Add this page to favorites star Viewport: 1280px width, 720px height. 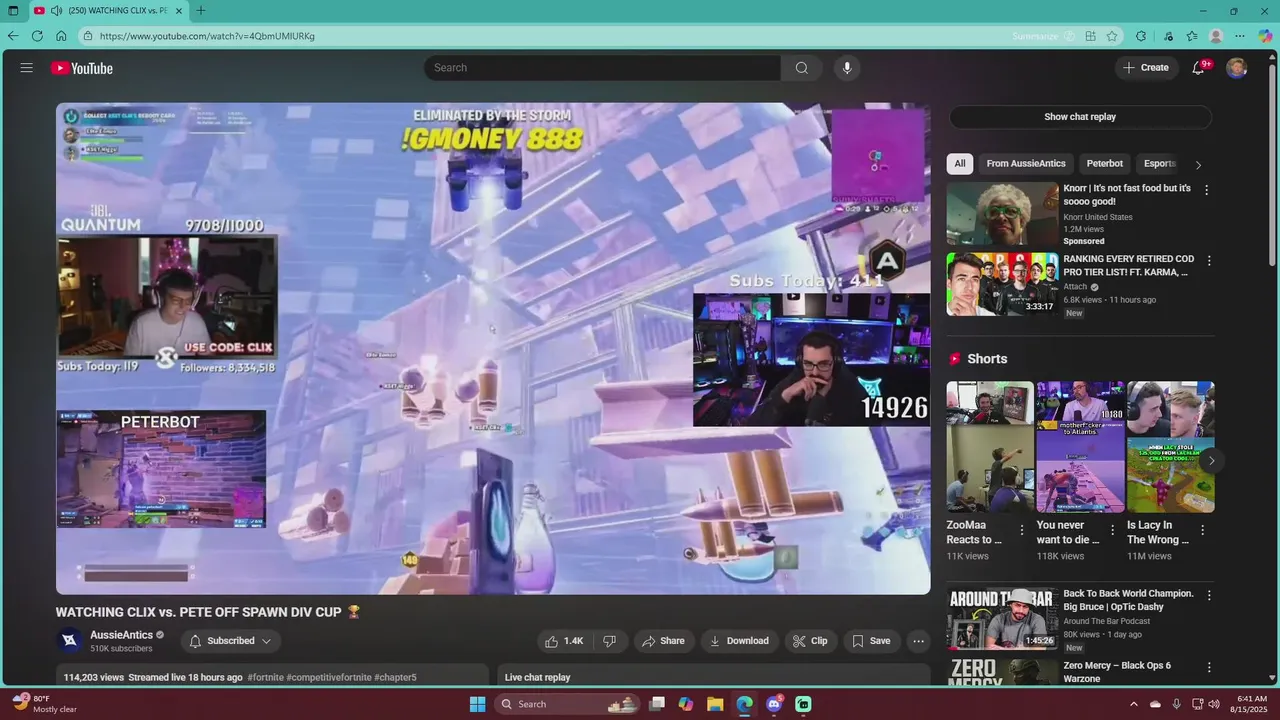1112,36
